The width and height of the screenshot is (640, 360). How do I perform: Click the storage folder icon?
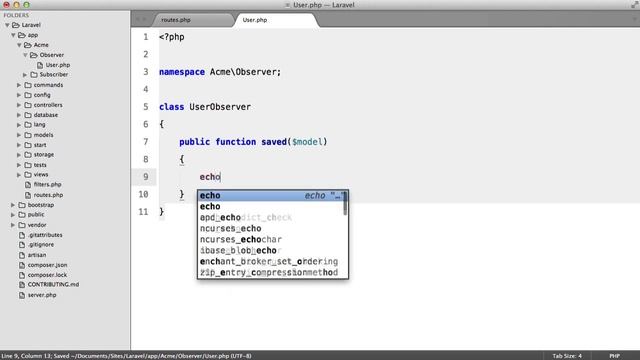(28, 155)
